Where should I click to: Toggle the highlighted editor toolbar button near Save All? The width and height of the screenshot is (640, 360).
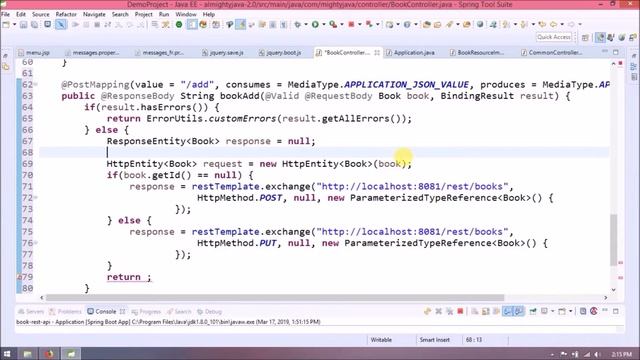[x=60, y=25]
